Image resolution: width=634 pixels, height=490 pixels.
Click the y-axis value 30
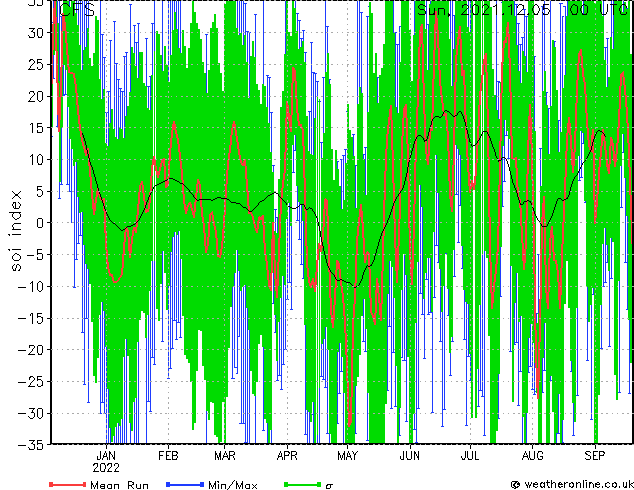(35, 33)
